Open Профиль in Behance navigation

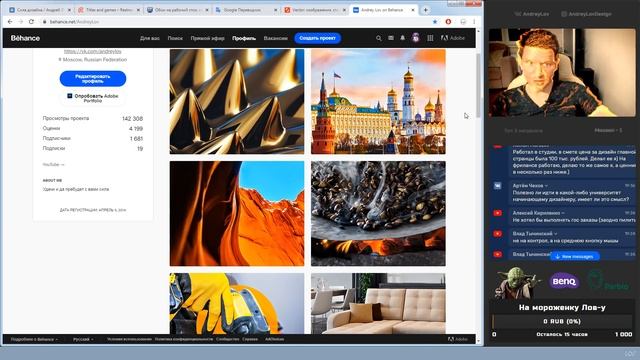coord(244,38)
